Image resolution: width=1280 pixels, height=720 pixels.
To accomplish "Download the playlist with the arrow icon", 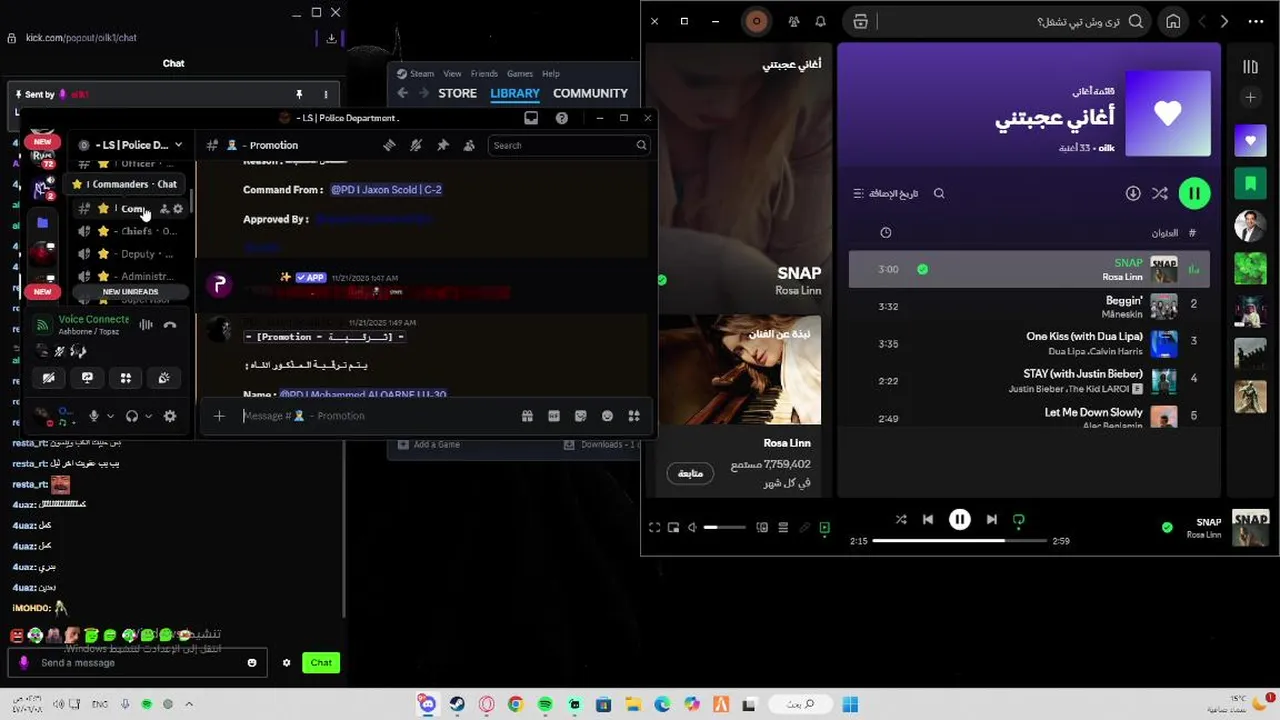I will (x=1133, y=193).
